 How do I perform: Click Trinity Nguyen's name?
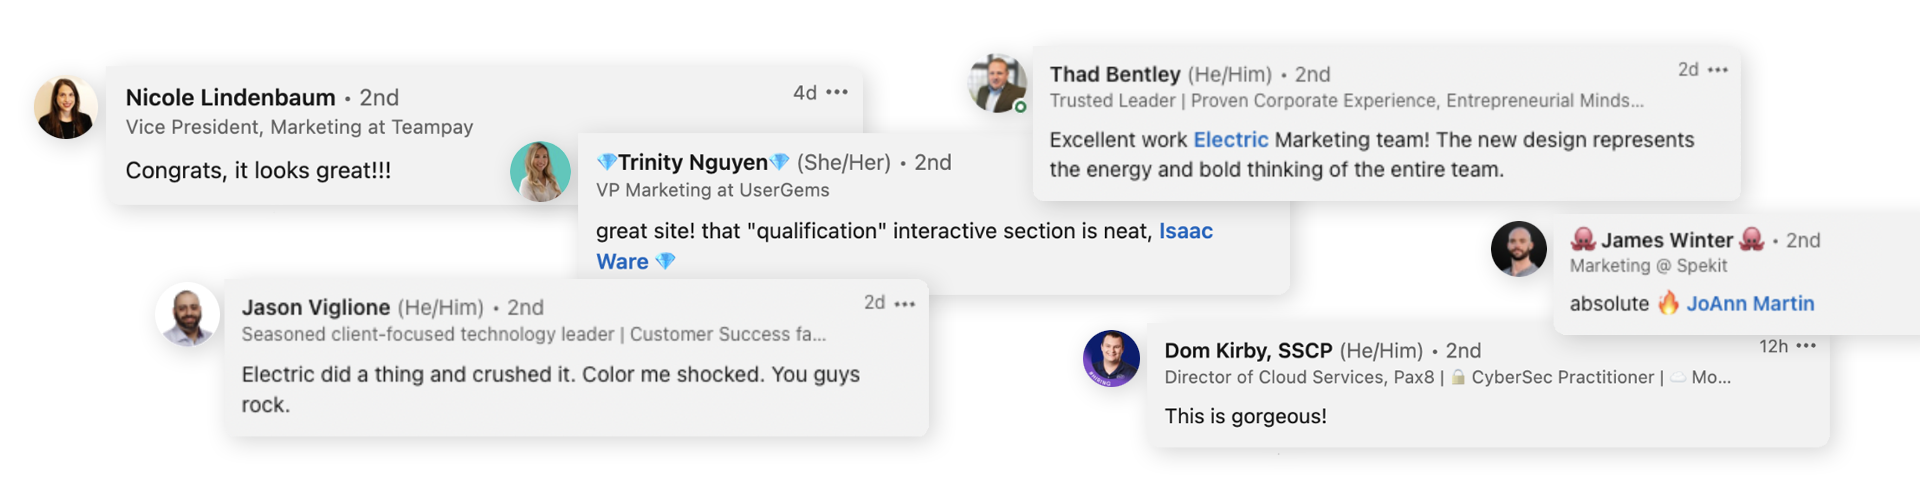click(x=693, y=162)
